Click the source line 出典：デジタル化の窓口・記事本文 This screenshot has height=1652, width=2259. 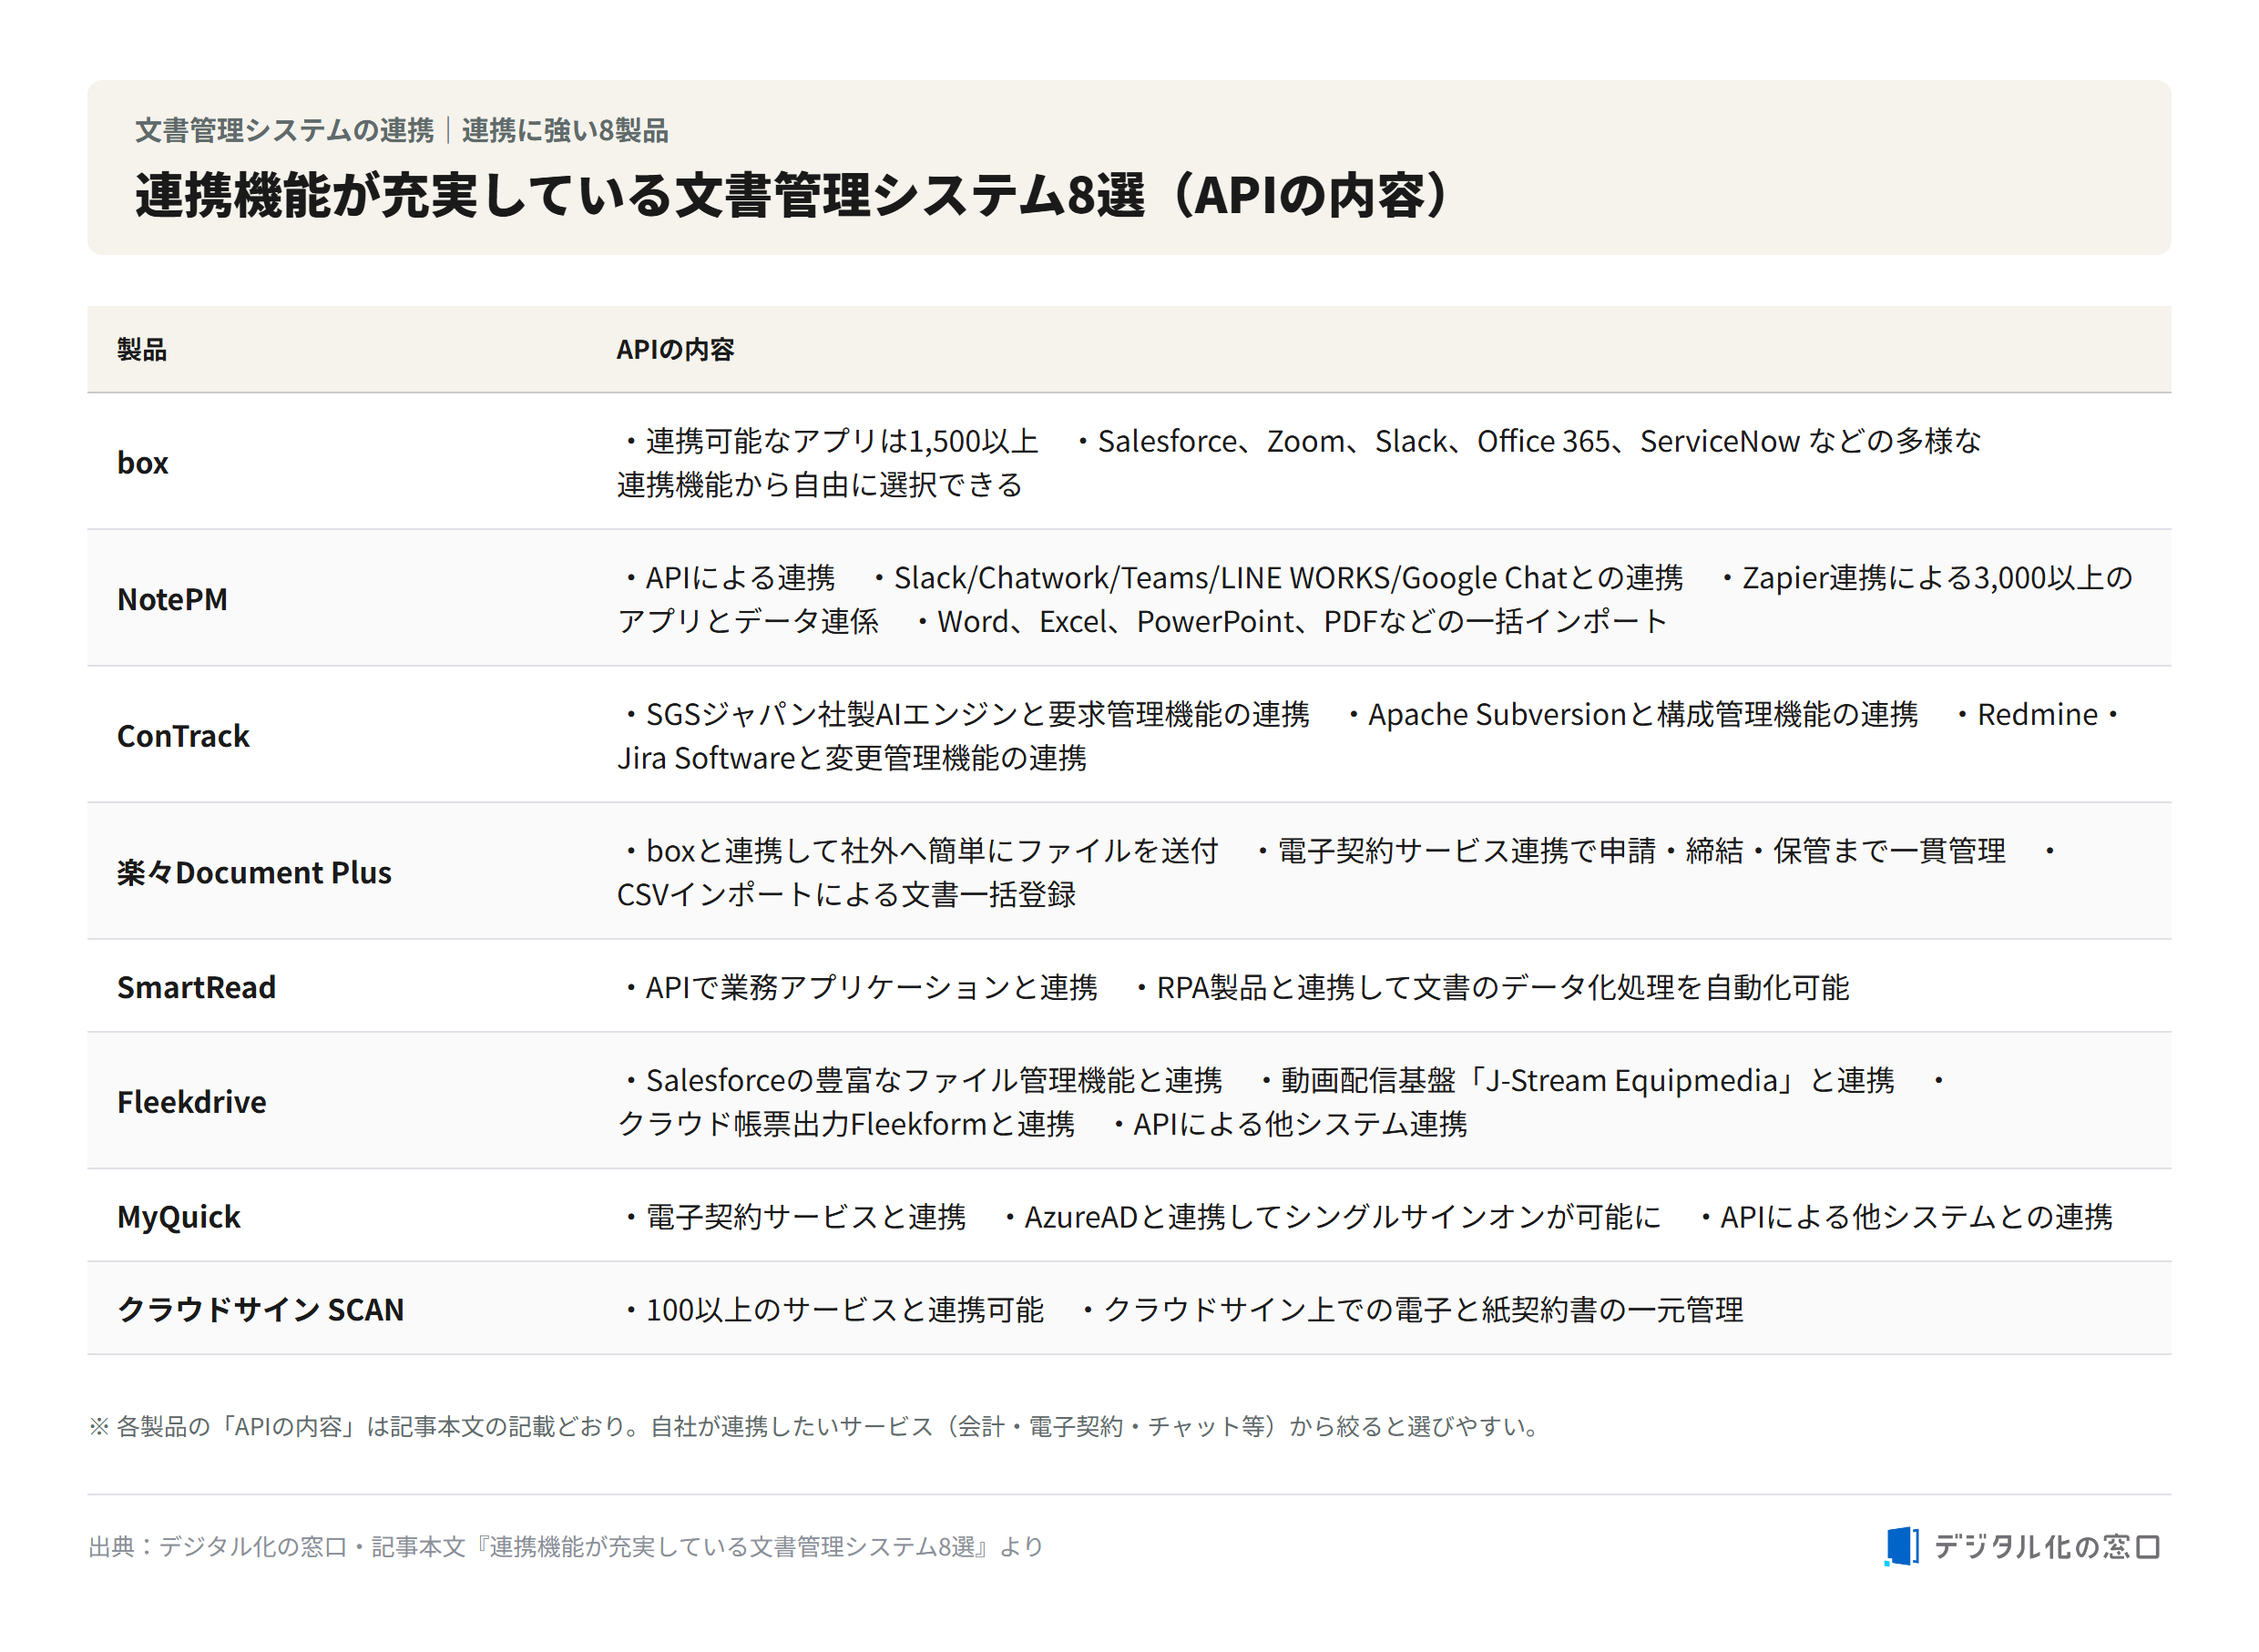(x=566, y=1547)
